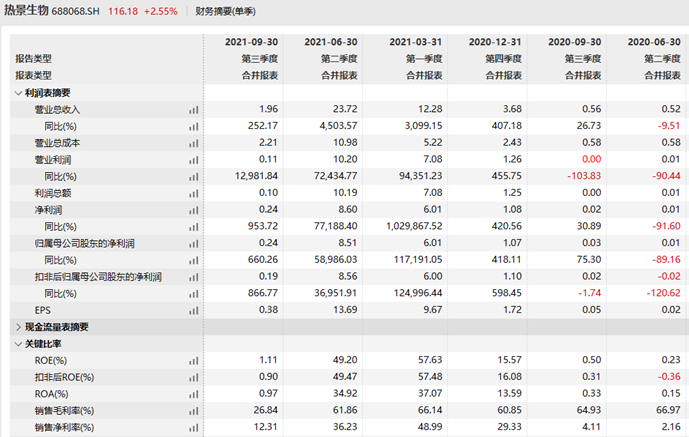This screenshot has width=689, height=437.
Task: Select the 2020-12-31 column header
Action: (x=495, y=42)
